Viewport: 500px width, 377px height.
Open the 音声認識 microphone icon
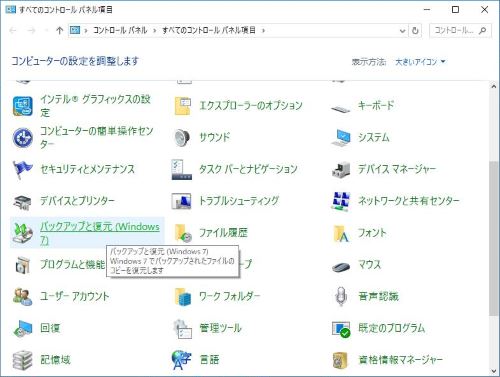coord(341,296)
